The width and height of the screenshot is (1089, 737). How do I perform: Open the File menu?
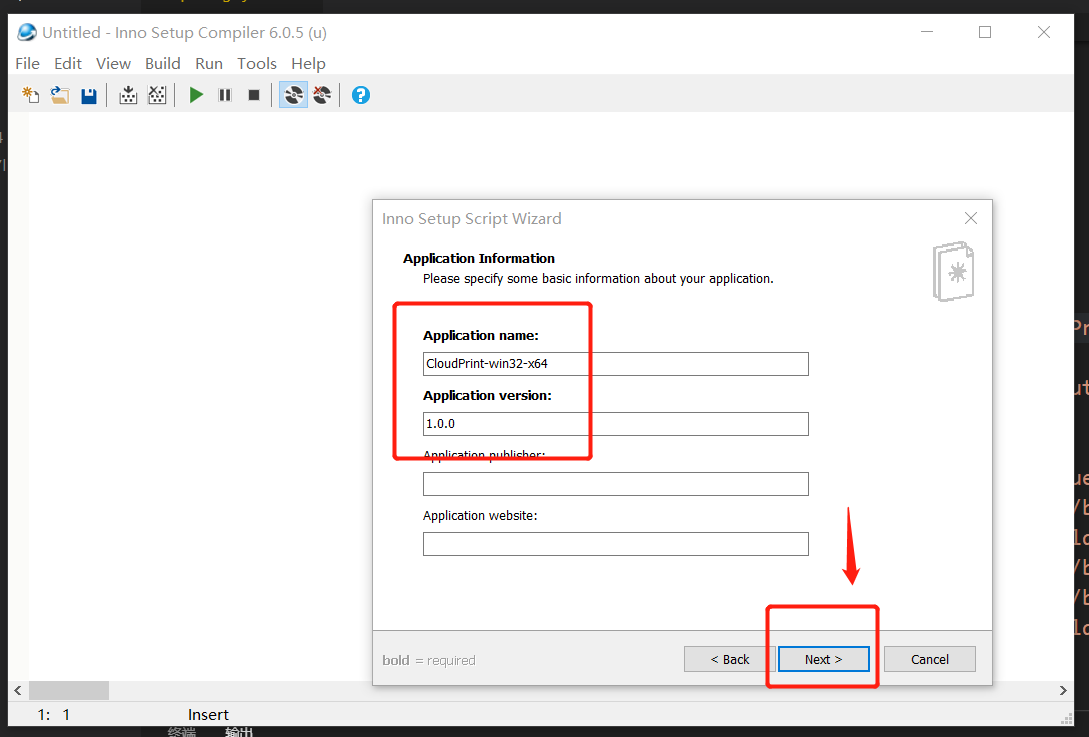tap(28, 63)
